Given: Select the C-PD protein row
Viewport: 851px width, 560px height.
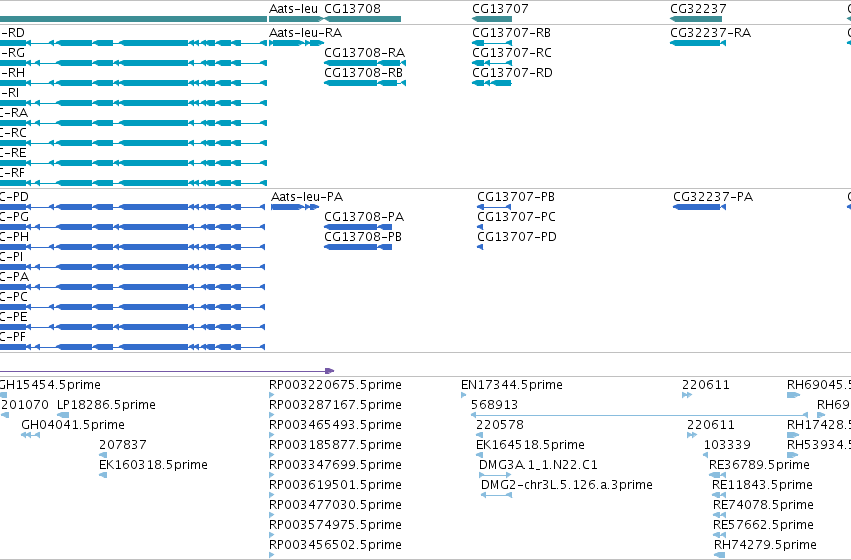Looking at the screenshot, I should pyautogui.click(x=132, y=207).
